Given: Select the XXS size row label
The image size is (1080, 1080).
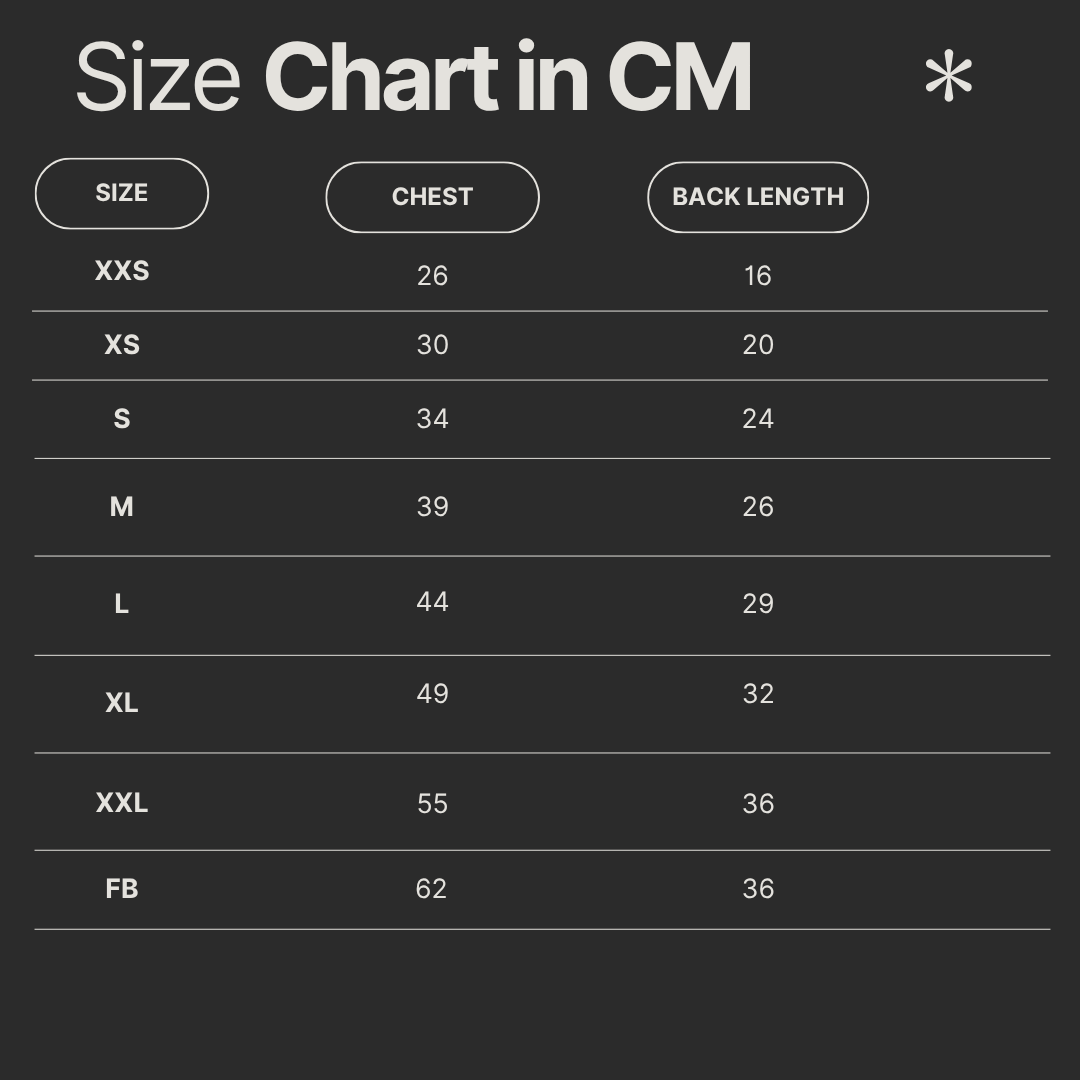Looking at the screenshot, I should 122,271.
